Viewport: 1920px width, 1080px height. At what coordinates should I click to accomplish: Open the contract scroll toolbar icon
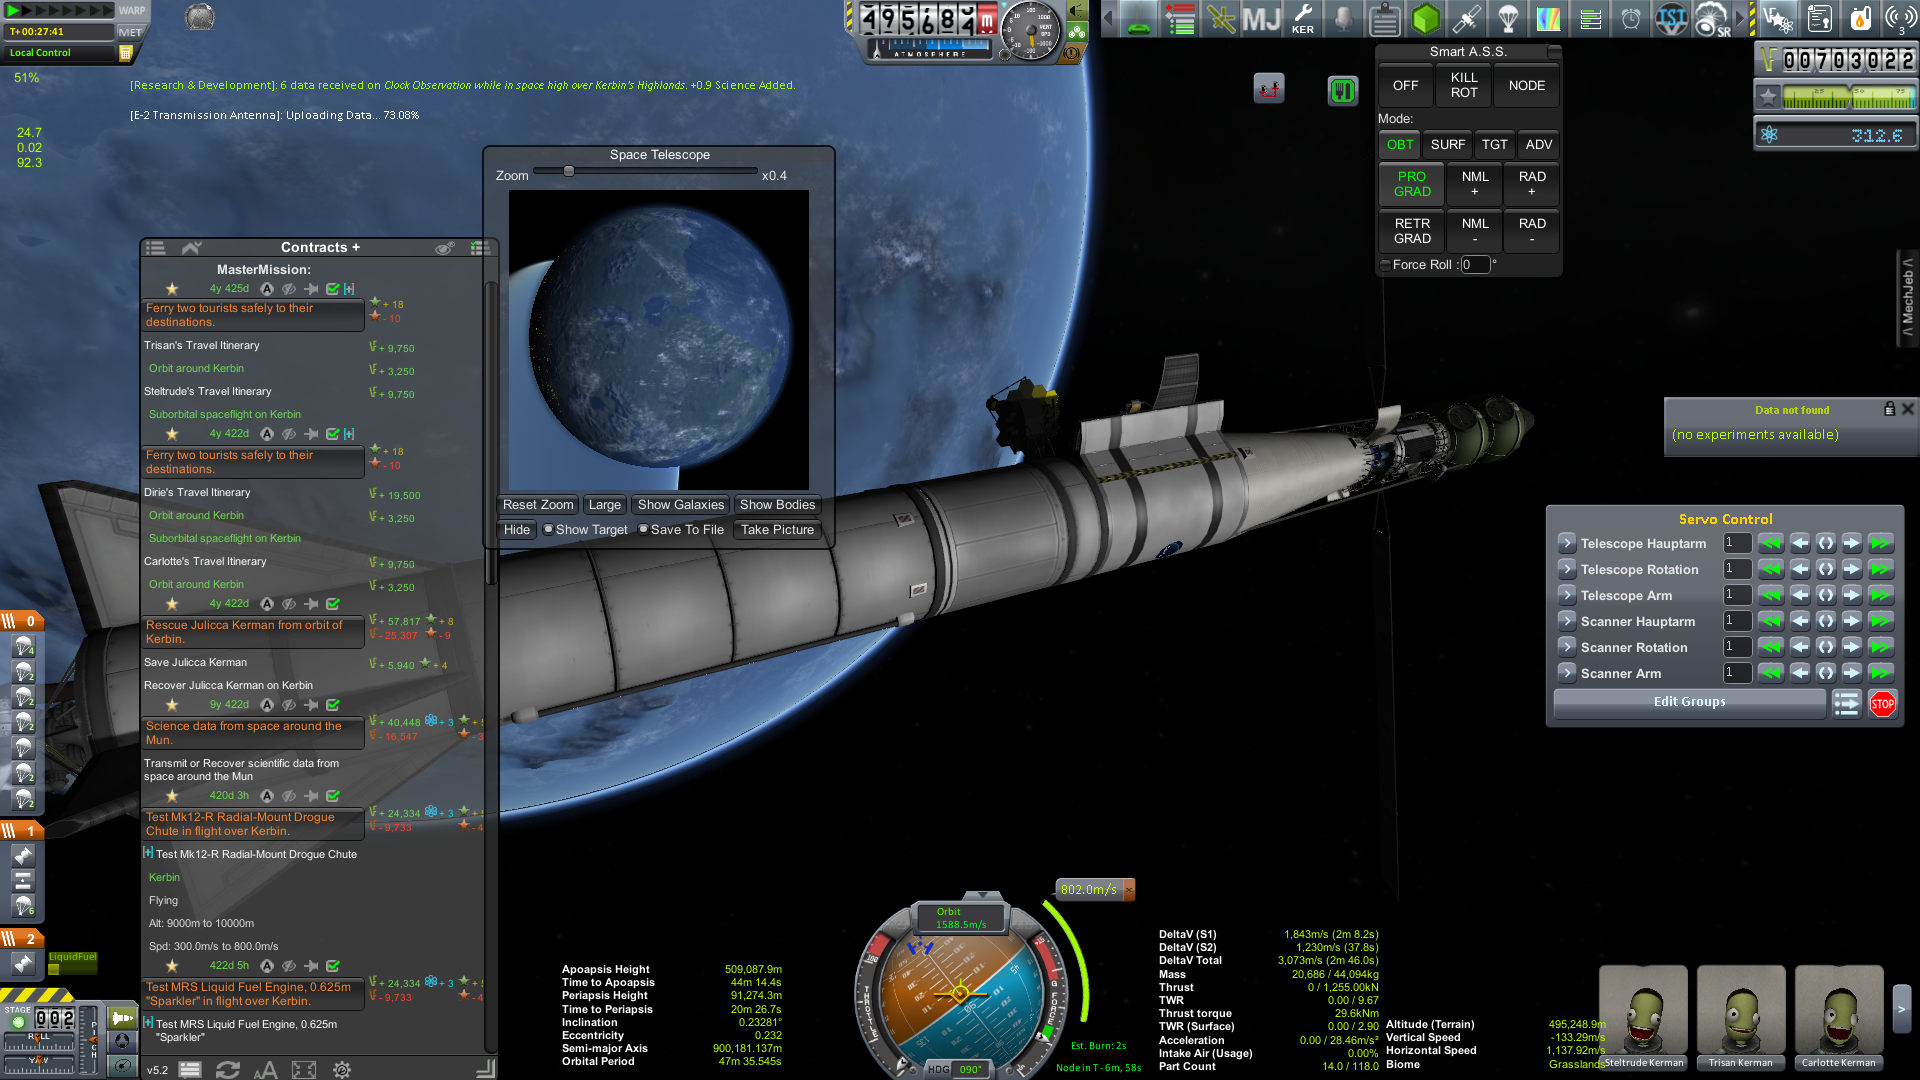[1819, 19]
